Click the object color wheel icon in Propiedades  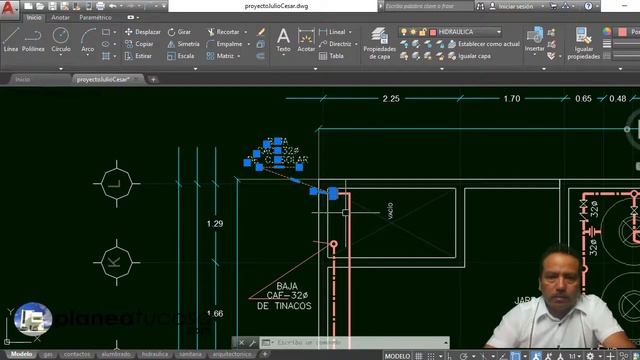[607, 32]
